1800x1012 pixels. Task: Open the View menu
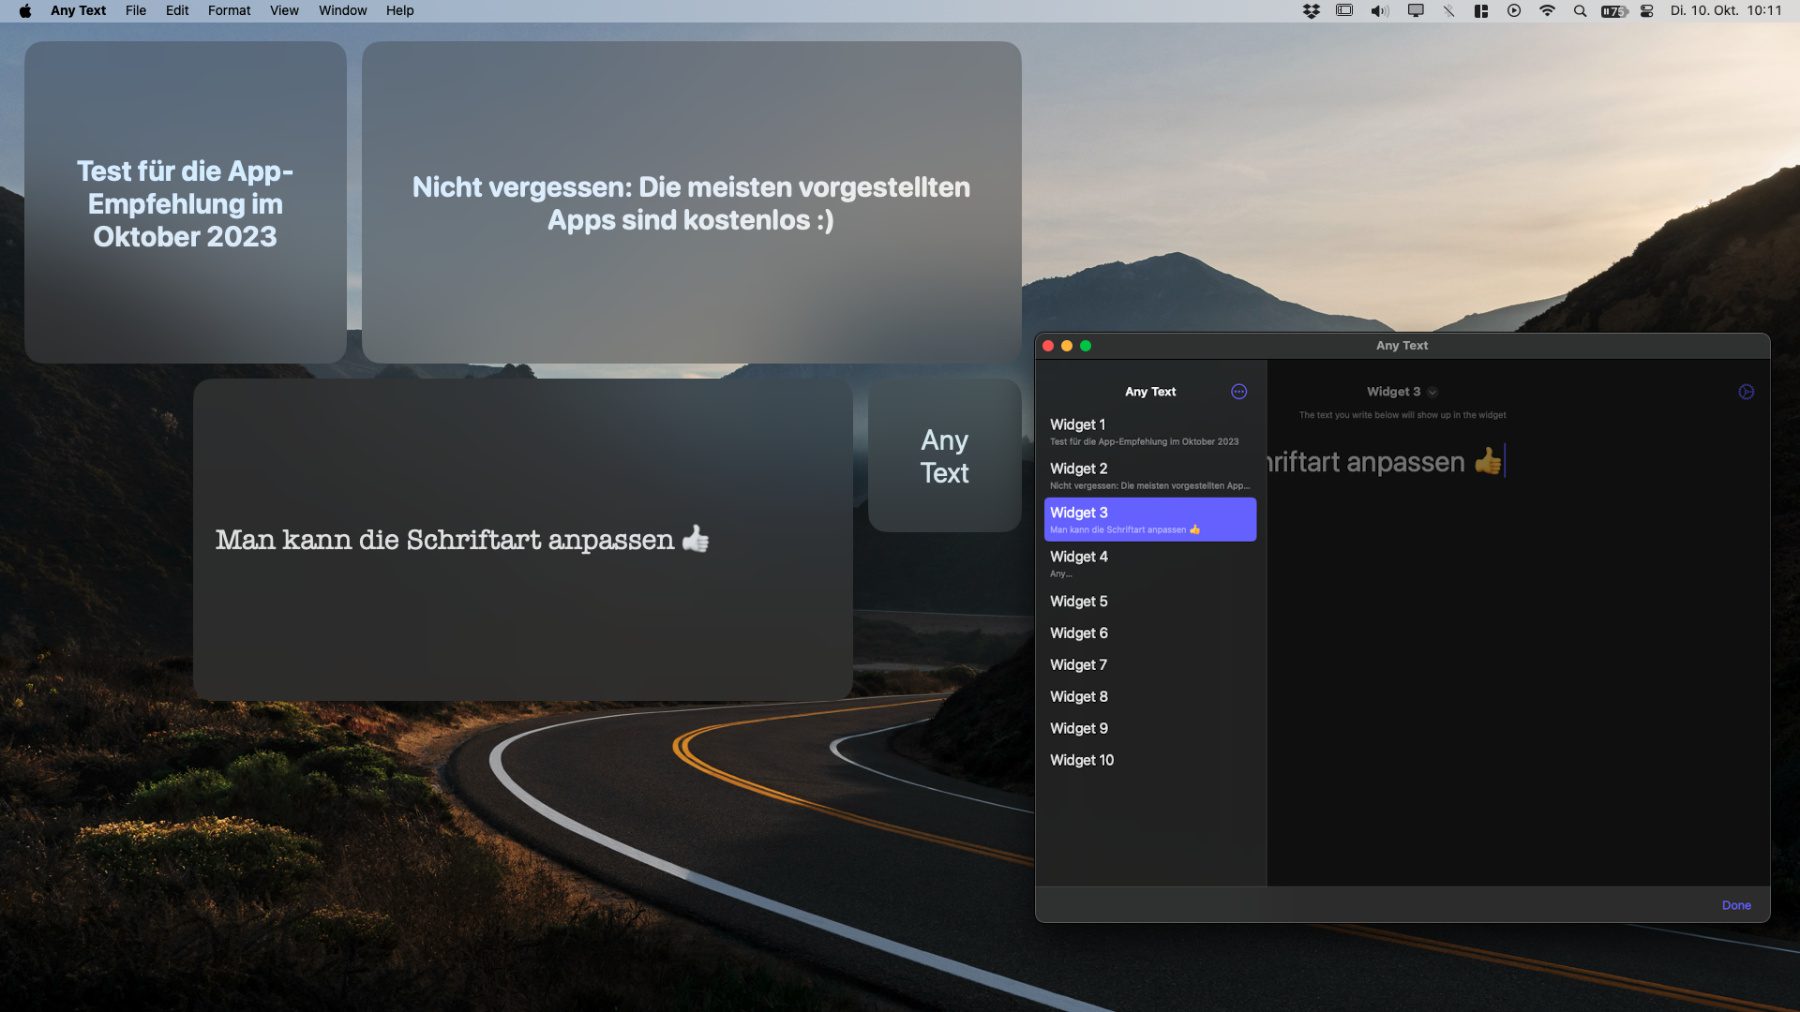click(x=284, y=11)
